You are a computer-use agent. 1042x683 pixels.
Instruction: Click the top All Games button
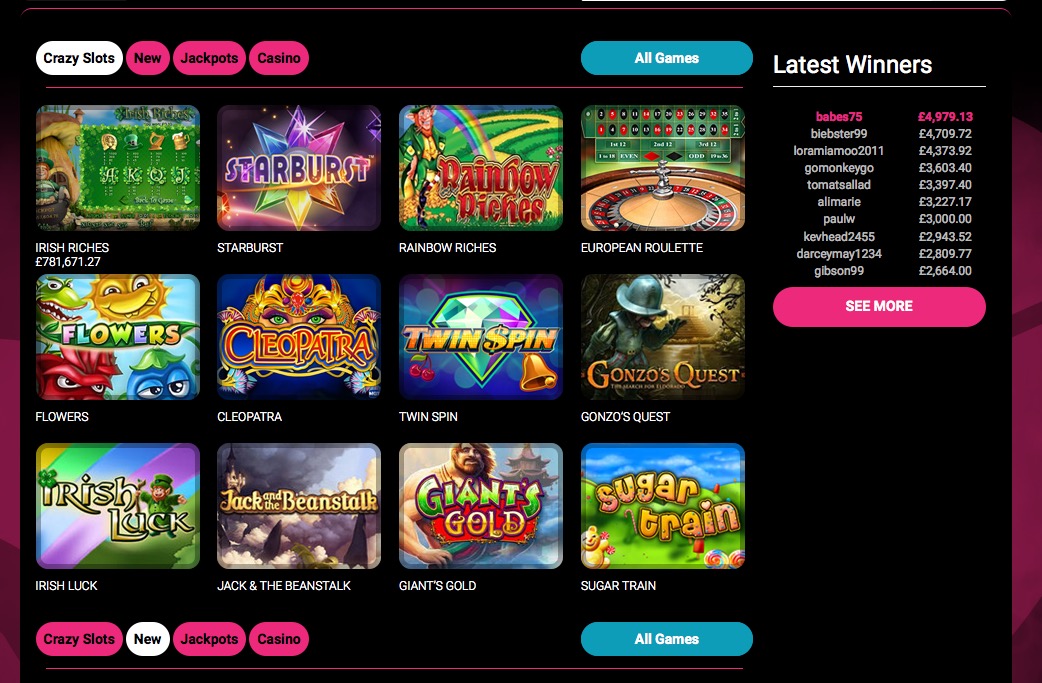tap(667, 58)
